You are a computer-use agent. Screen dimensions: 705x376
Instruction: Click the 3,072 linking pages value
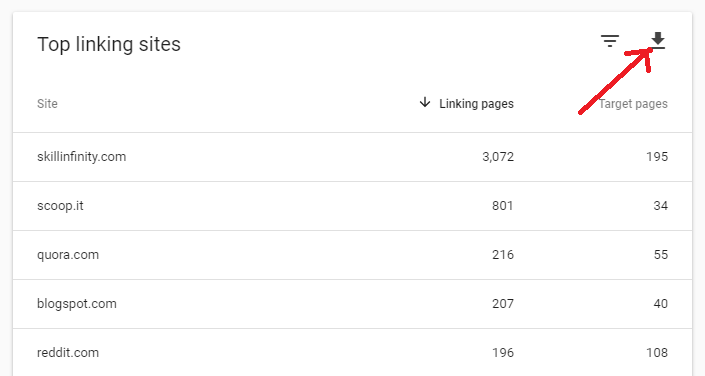(498, 157)
